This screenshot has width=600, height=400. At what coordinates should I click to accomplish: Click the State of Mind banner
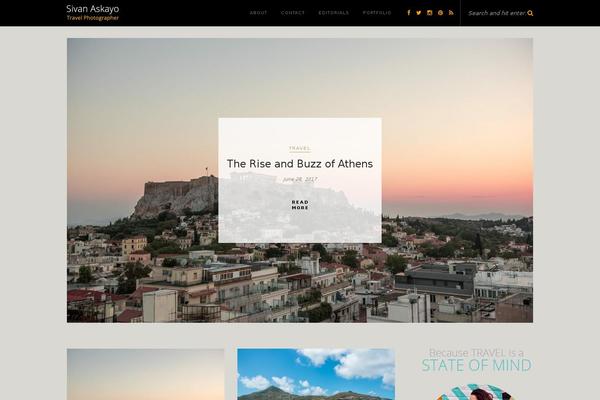tap(476, 360)
